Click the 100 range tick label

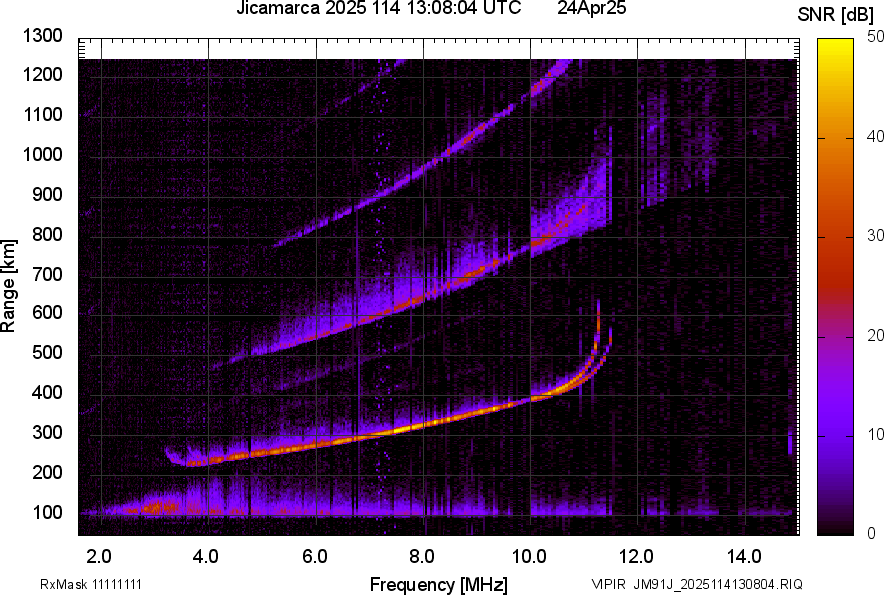(48, 512)
